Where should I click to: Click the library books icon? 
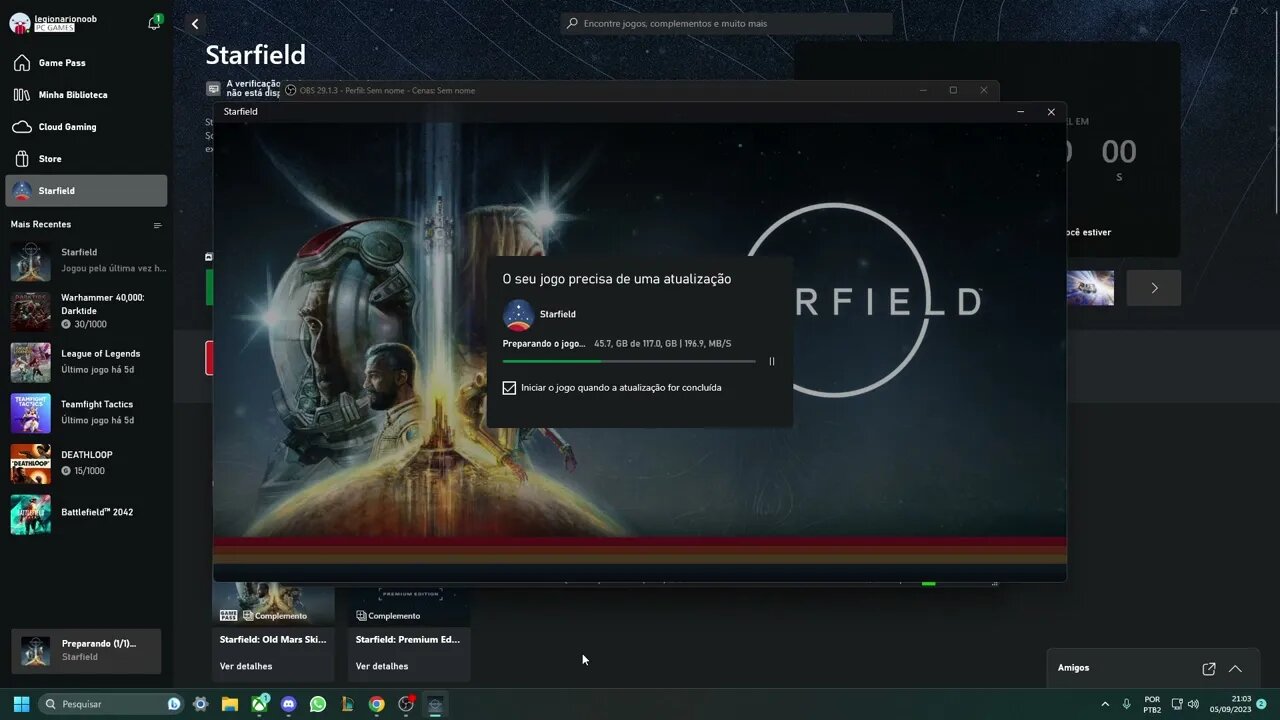pos(22,95)
